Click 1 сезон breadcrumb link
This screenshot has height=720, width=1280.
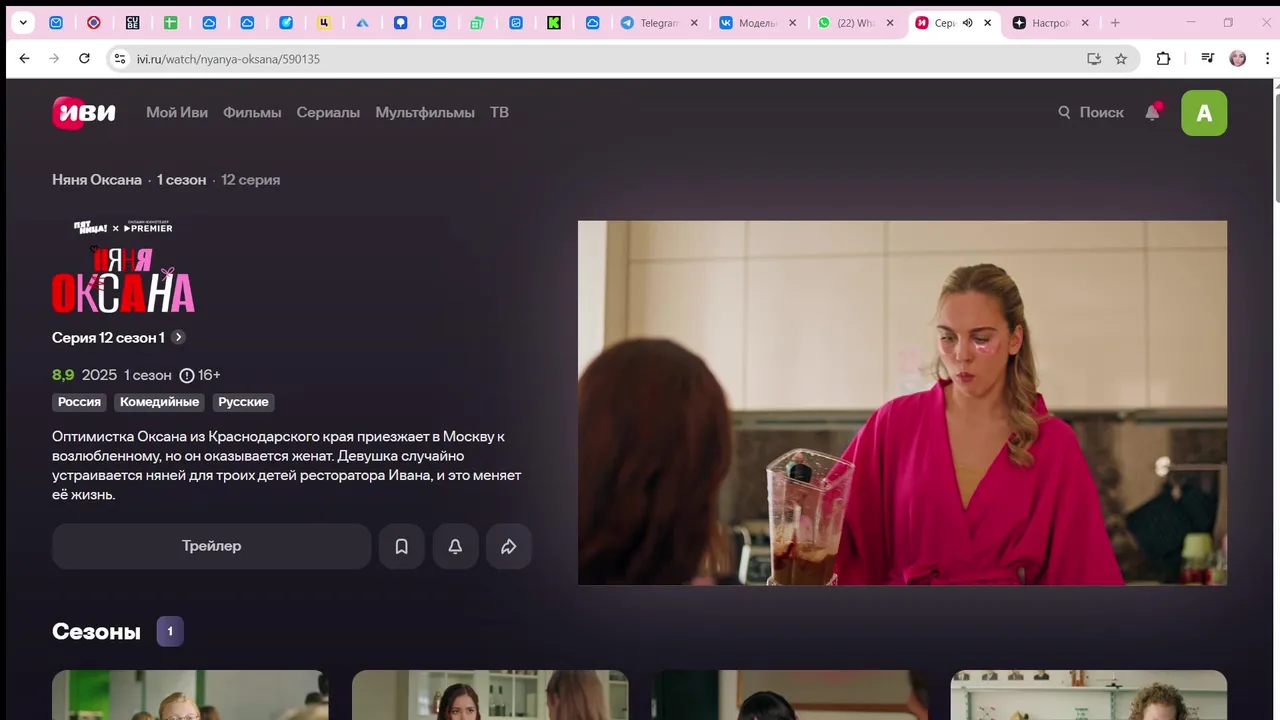tap(181, 180)
